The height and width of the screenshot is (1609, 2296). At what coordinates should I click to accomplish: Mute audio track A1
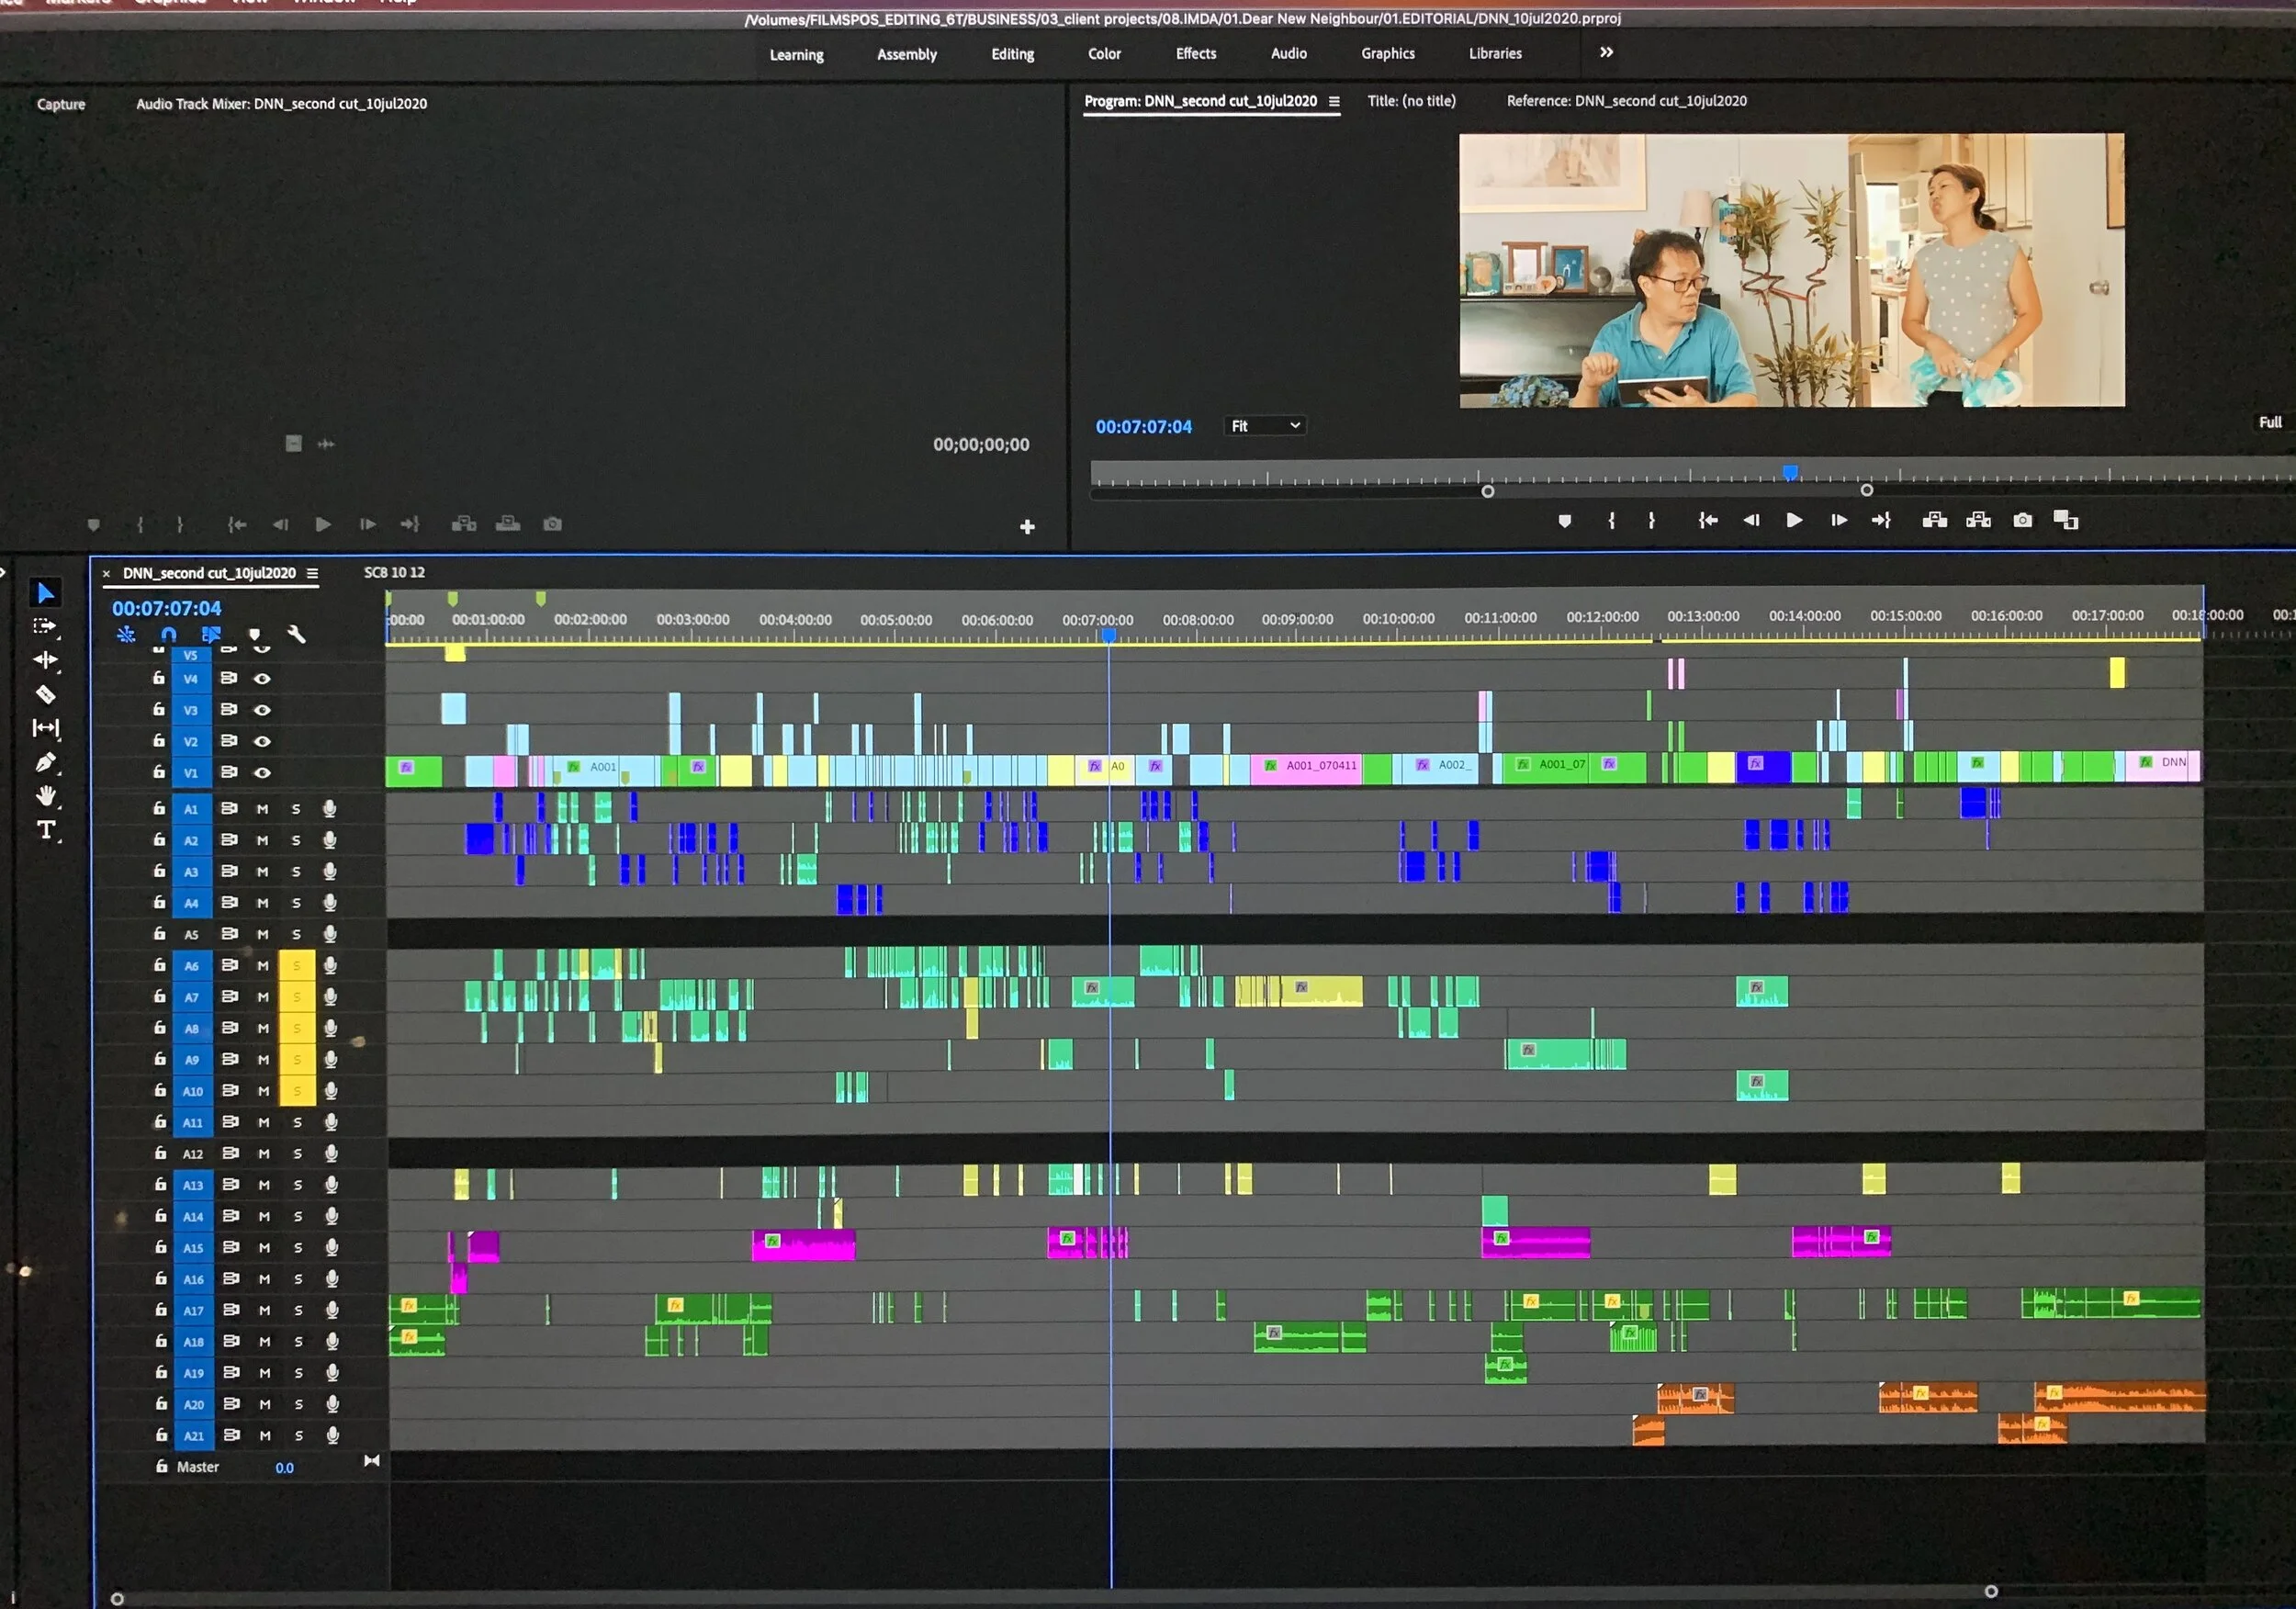262,809
